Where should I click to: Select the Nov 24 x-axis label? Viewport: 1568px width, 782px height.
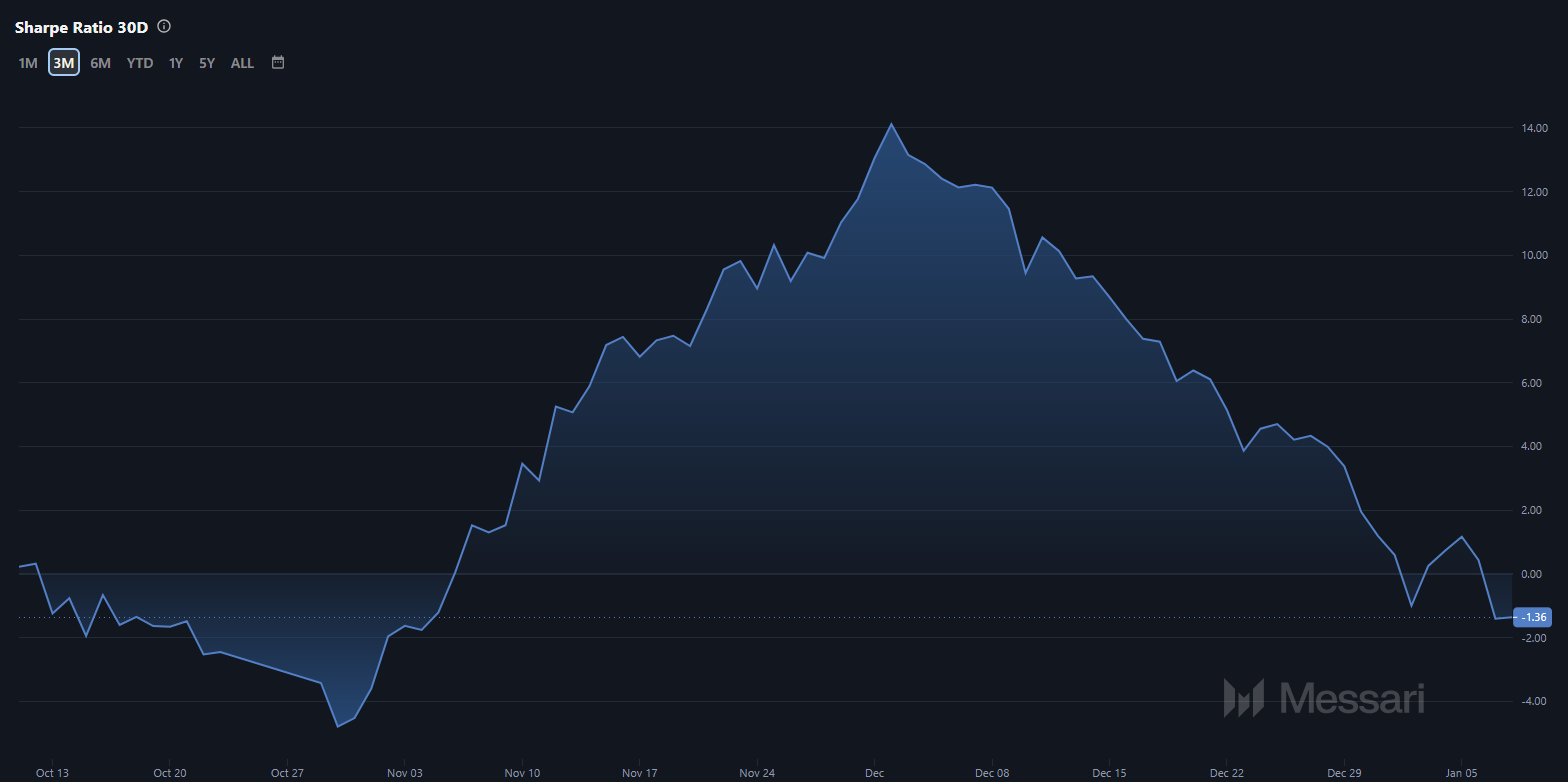757,773
